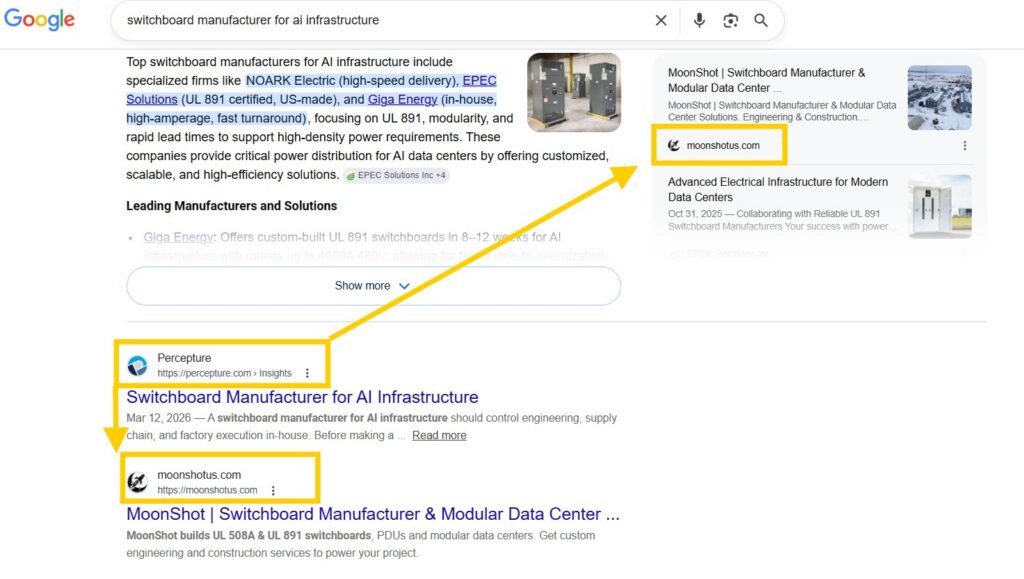Click into the search query field
The image size is (1024, 579).
click(x=385, y=20)
